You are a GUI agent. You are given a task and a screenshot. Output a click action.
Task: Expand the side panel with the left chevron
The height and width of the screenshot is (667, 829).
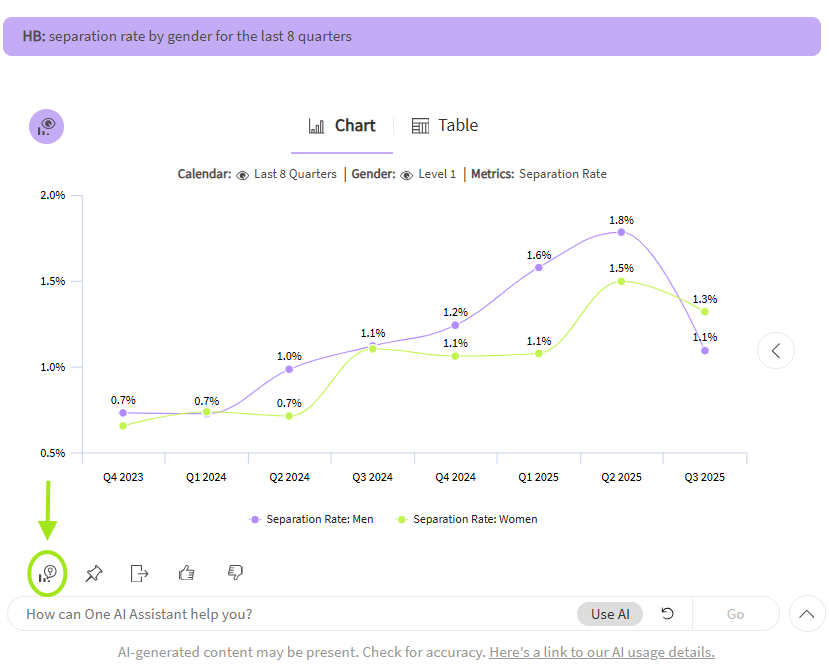click(776, 350)
